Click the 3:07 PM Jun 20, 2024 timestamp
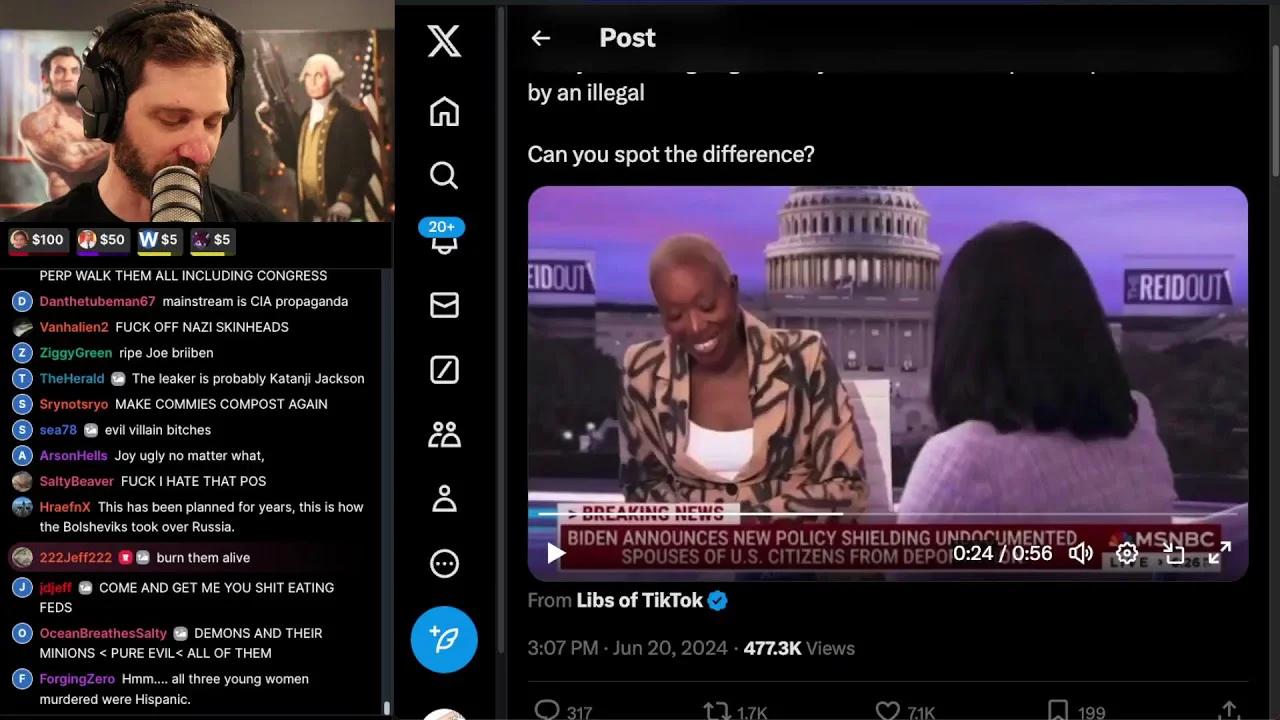 (627, 648)
